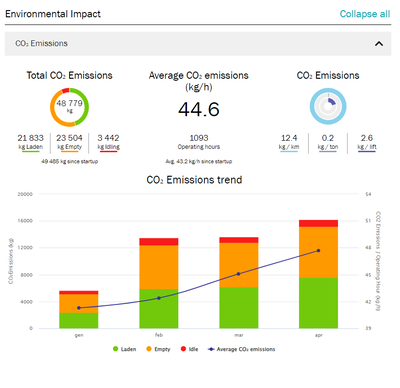Click the 12.4 kg / km metric
Viewport: 400px width, 388px height.
[289, 142]
